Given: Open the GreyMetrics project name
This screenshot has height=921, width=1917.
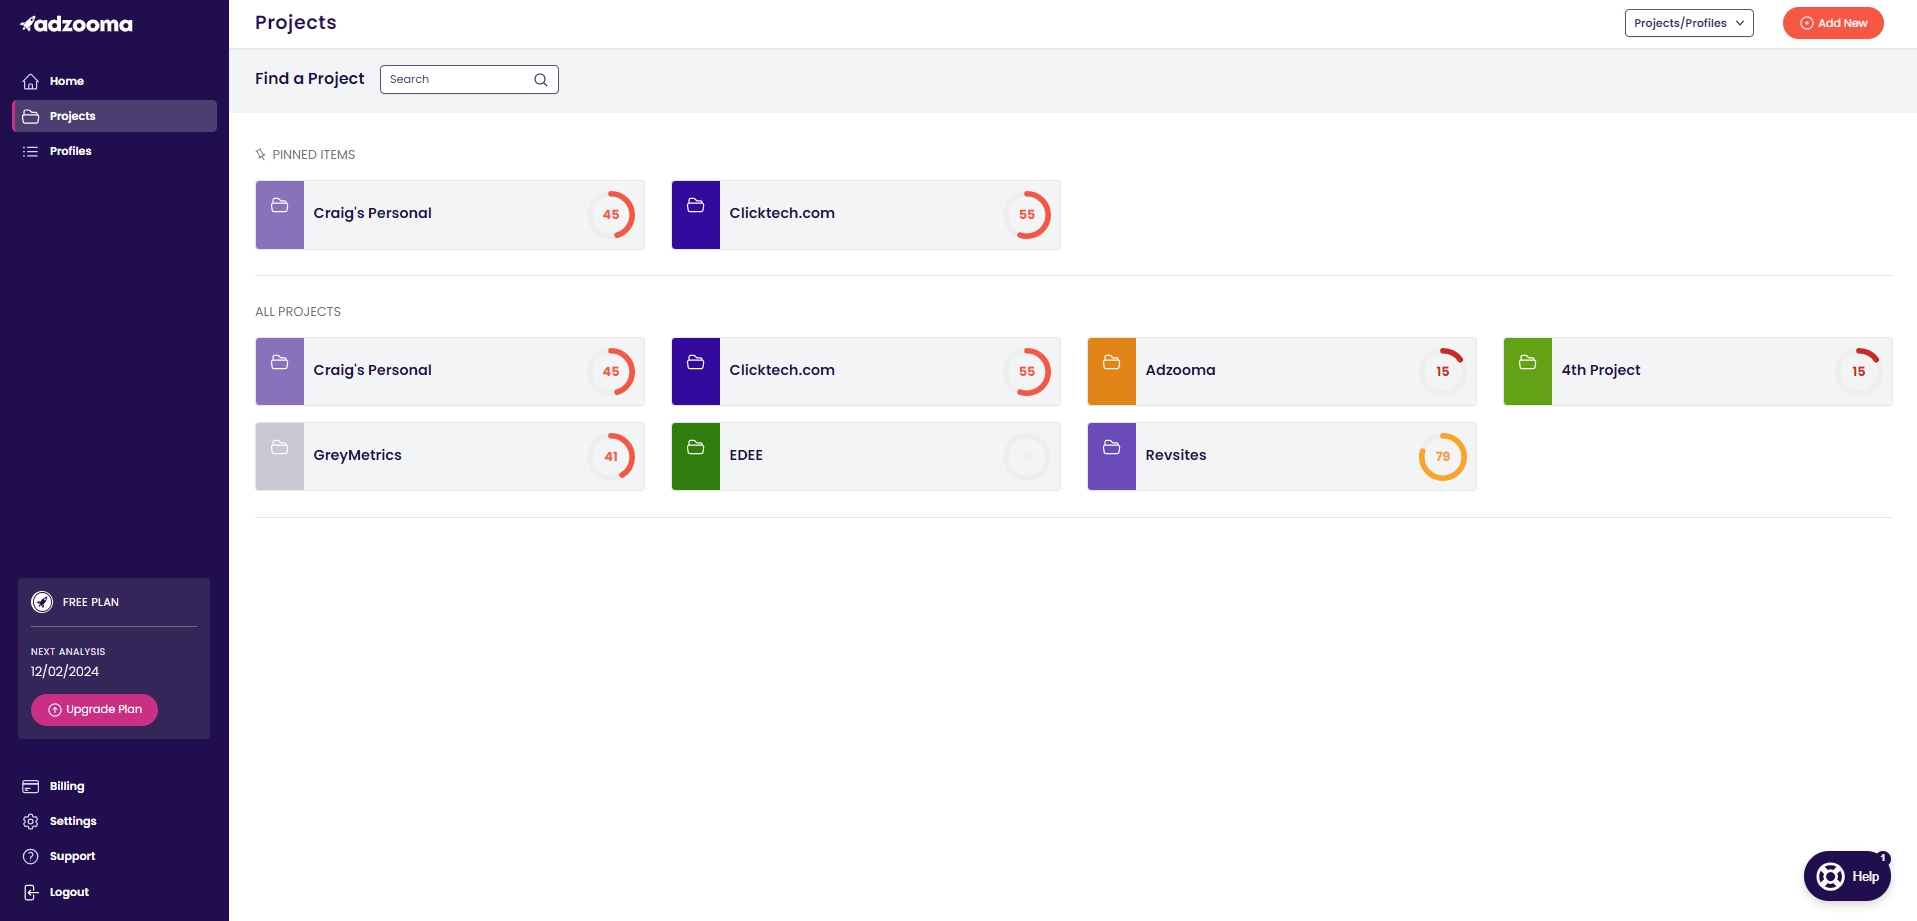Looking at the screenshot, I should pyautogui.click(x=357, y=455).
